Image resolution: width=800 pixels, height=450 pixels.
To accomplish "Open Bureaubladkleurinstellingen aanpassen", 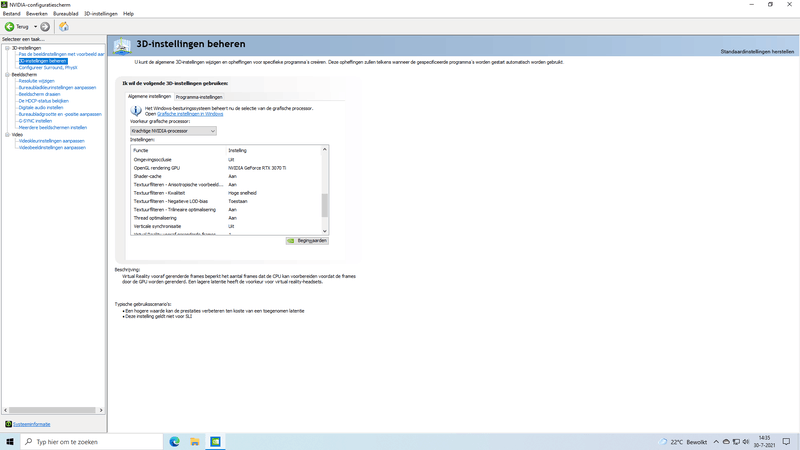I will pyautogui.click(x=57, y=87).
